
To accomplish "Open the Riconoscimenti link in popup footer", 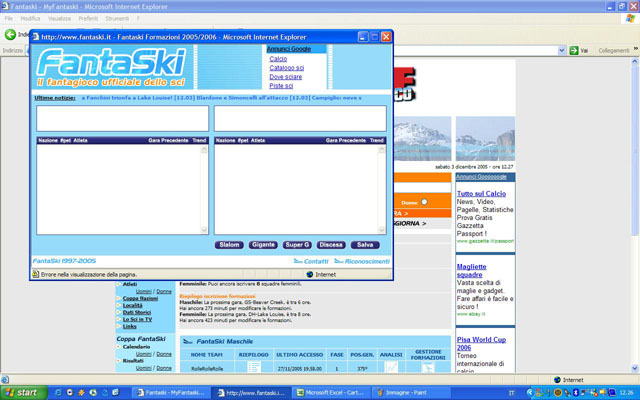I will (x=362, y=261).
